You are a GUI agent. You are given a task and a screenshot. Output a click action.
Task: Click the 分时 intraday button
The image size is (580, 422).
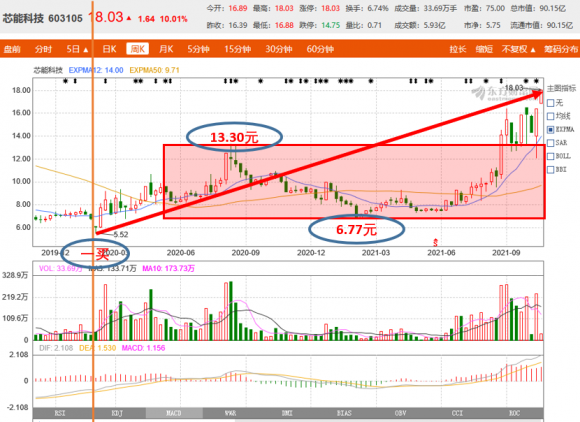click(43, 49)
